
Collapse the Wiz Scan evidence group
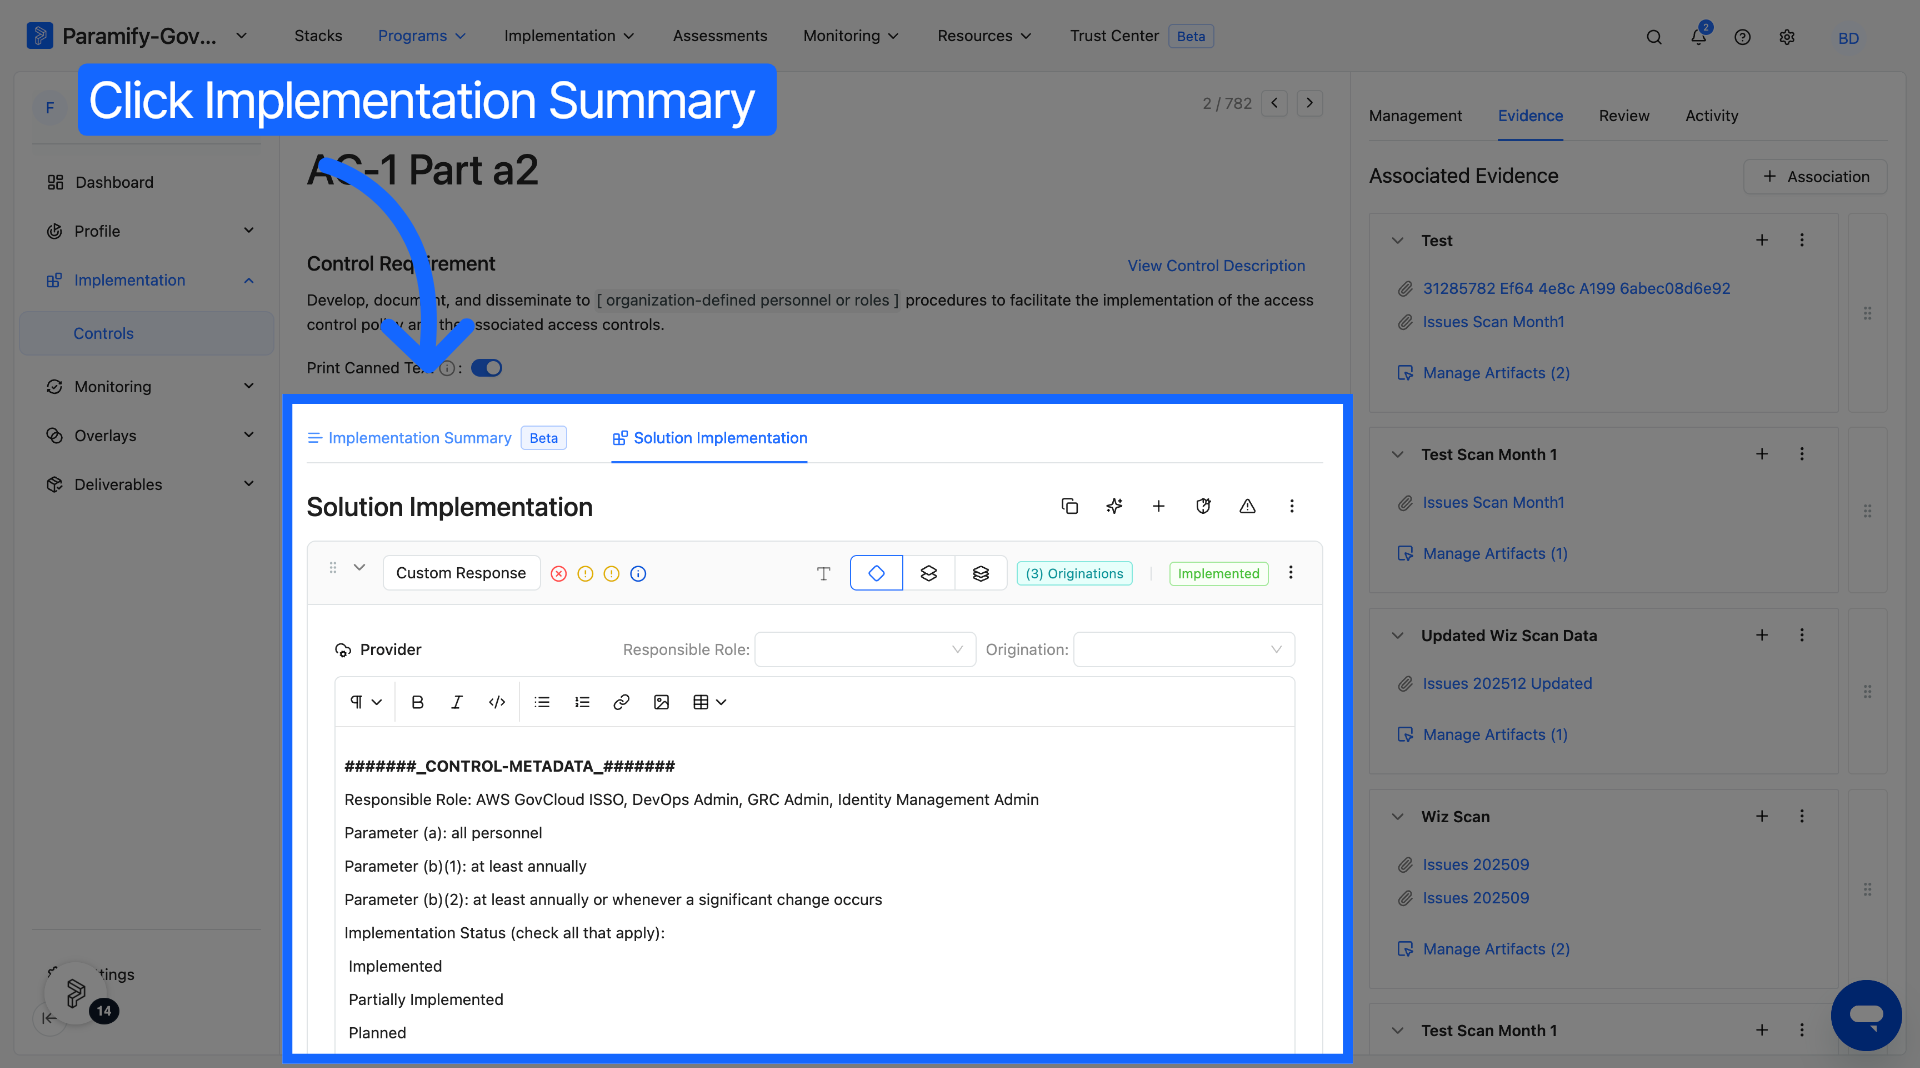point(1398,816)
